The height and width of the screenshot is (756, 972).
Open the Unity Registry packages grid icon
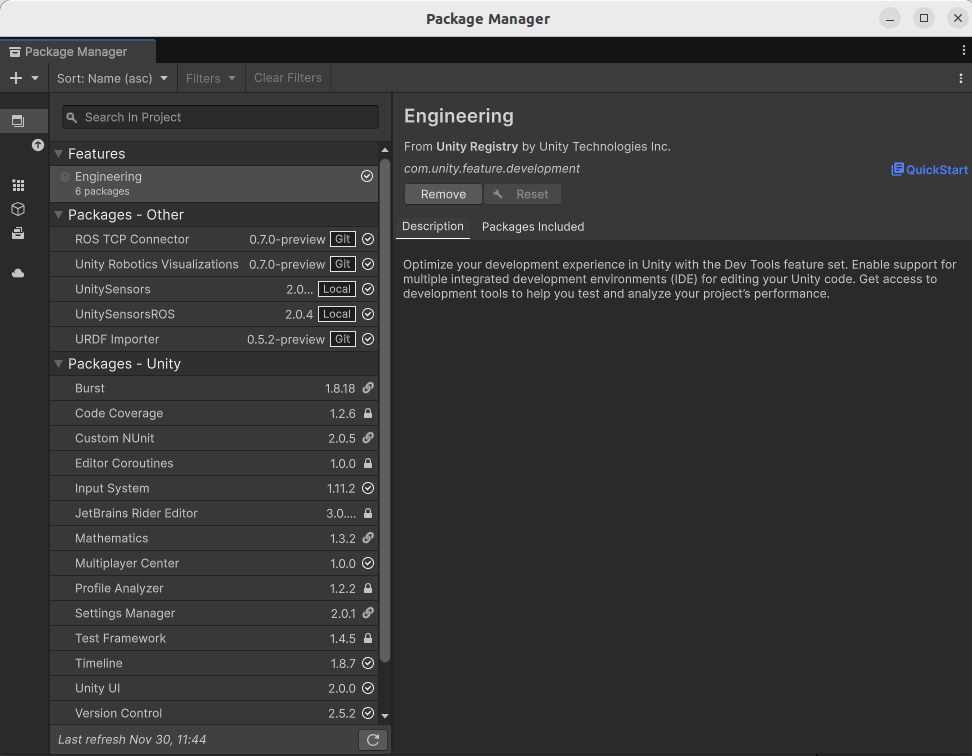(x=18, y=185)
